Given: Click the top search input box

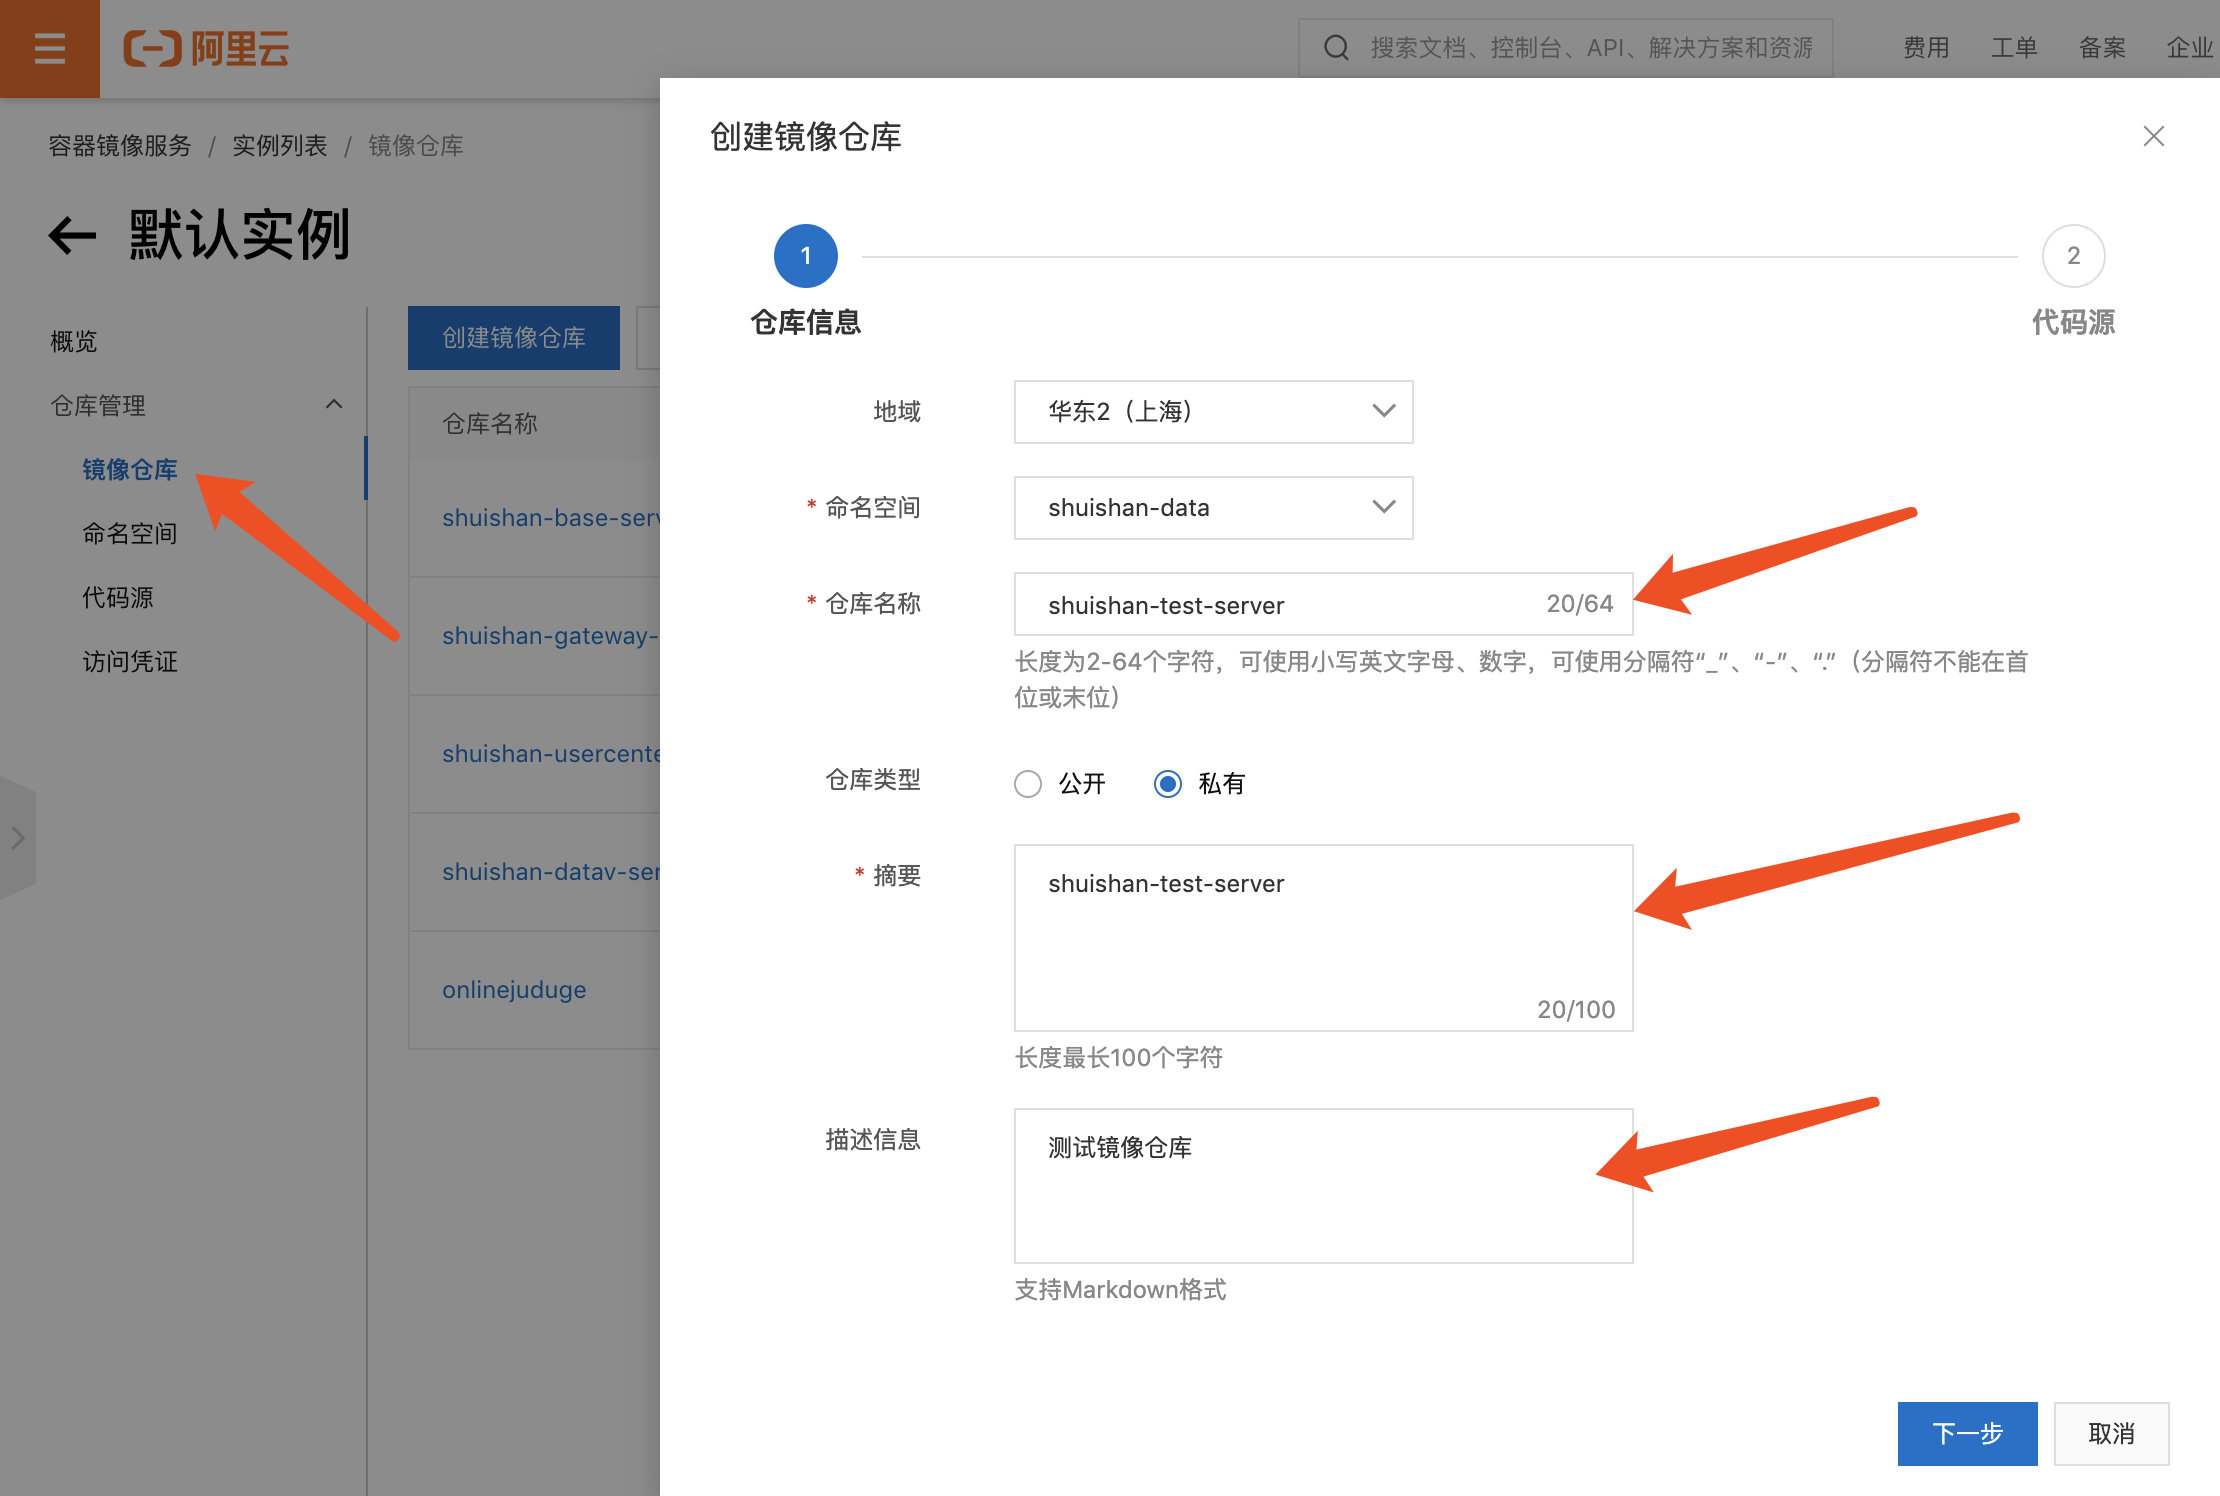Looking at the screenshot, I should tap(1565, 48).
